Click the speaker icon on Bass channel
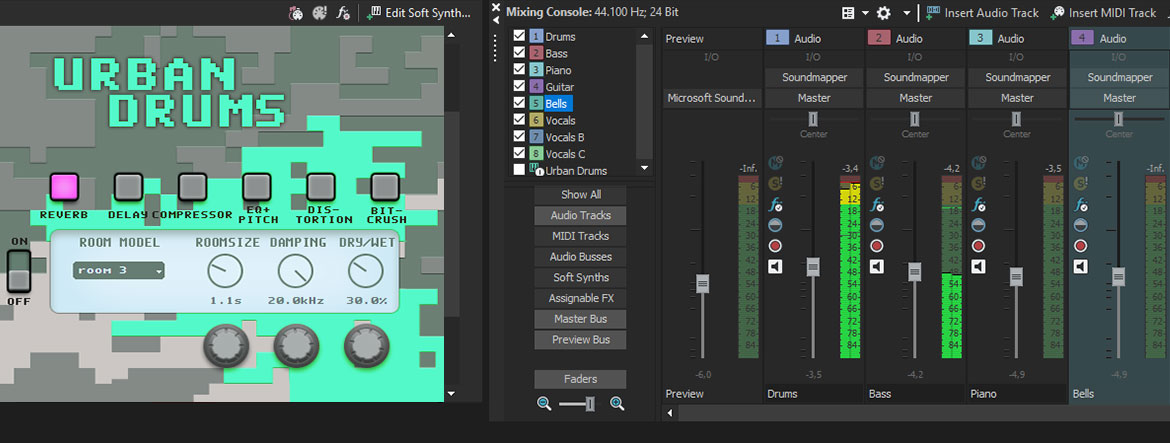This screenshot has width=1170, height=443. [877, 267]
